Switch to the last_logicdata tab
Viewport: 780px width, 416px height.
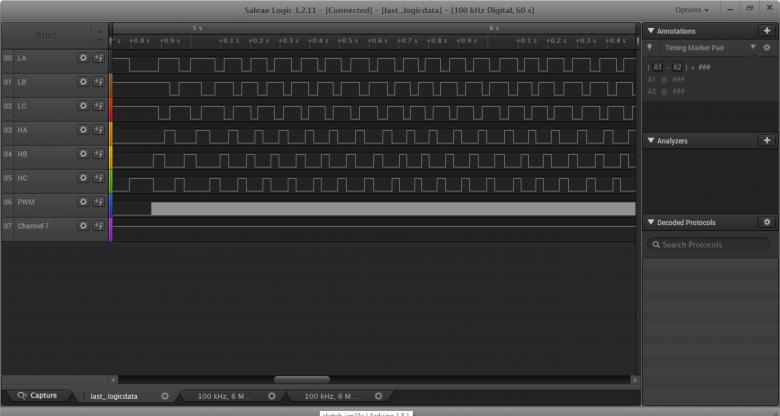pyautogui.click(x=113, y=396)
